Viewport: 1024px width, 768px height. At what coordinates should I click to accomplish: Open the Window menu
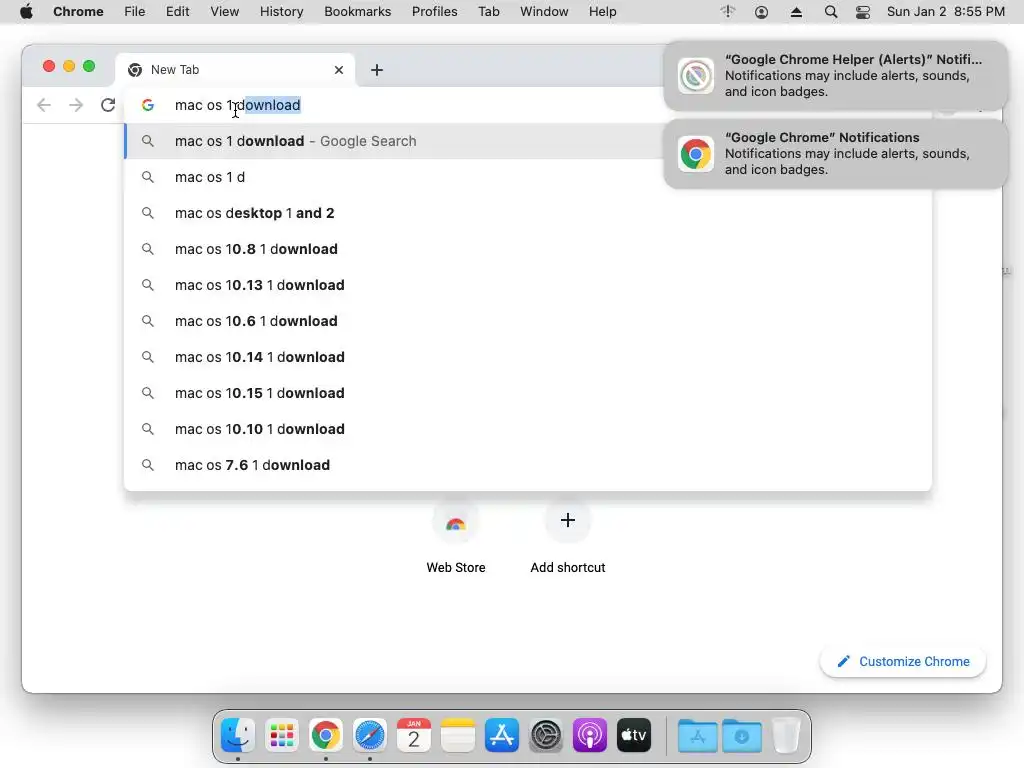pyautogui.click(x=544, y=12)
